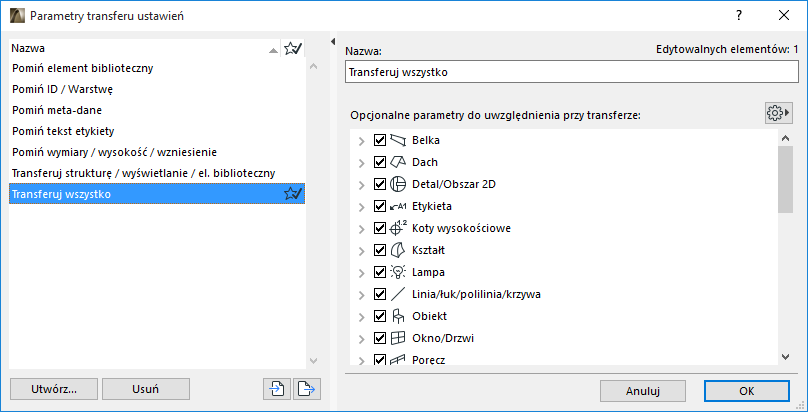808x412 pixels.
Task: Uncheck the Etykieta checkbox
Action: click(x=380, y=206)
